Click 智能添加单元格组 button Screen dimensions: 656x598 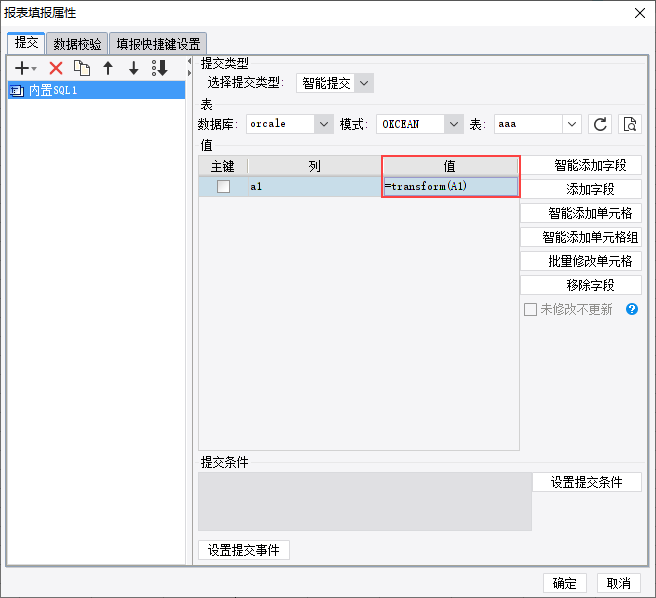click(581, 237)
